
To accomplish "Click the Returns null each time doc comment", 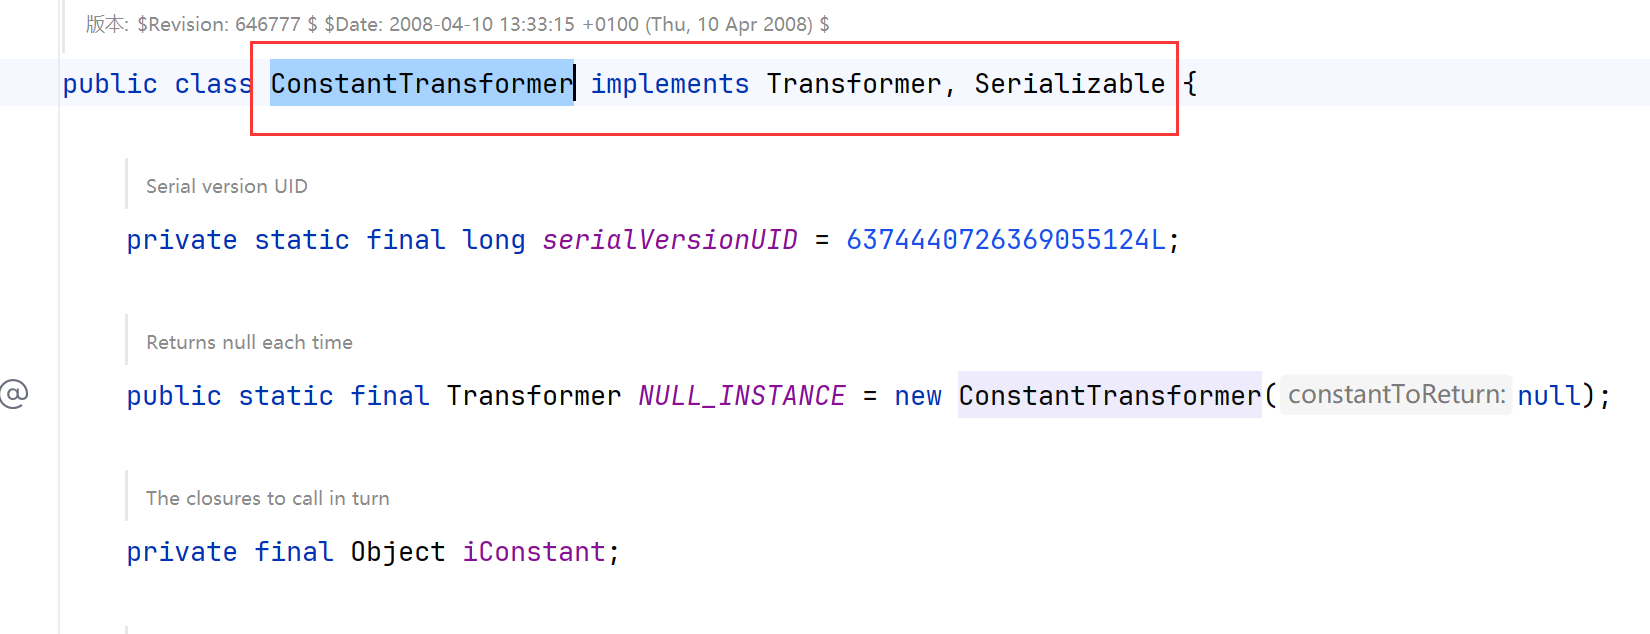I will (x=249, y=342).
